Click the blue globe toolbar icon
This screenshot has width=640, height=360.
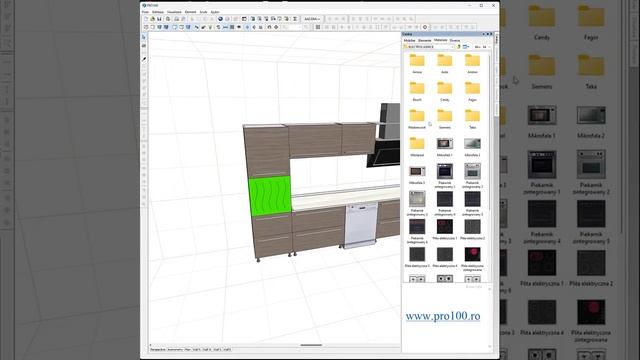click(x=220, y=19)
